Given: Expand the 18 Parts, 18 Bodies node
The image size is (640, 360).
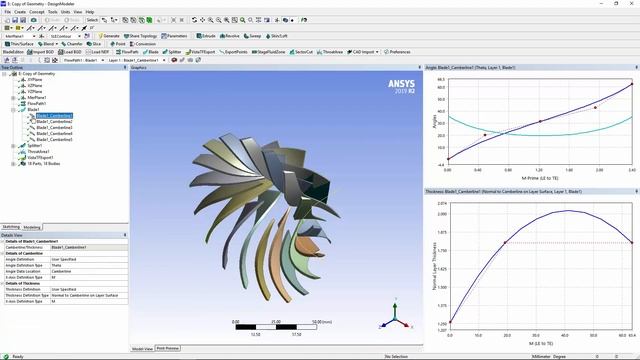Looking at the screenshot, I should (13, 164).
